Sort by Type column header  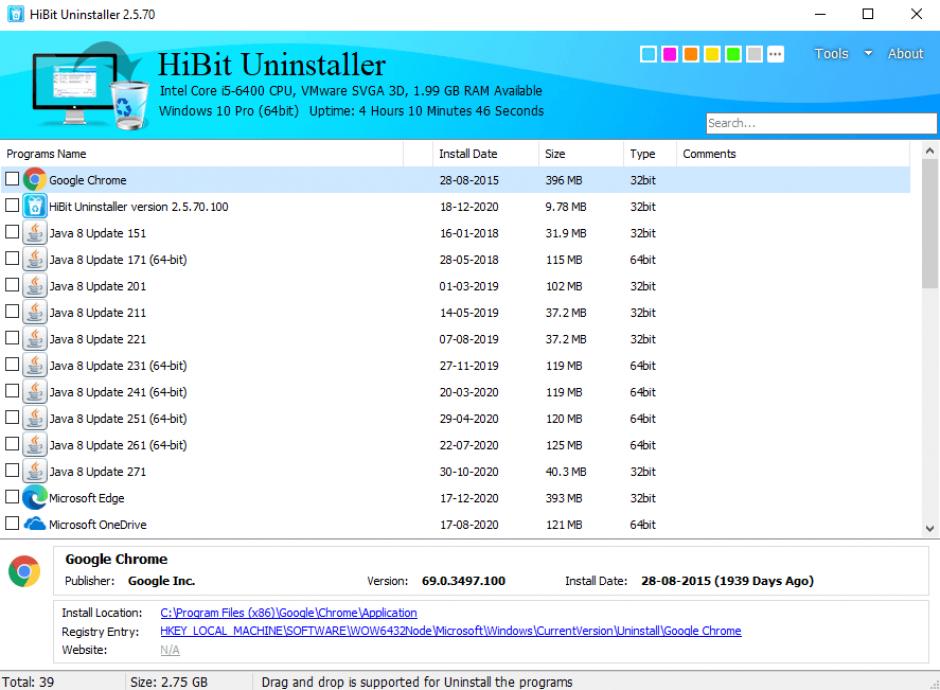(x=650, y=154)
